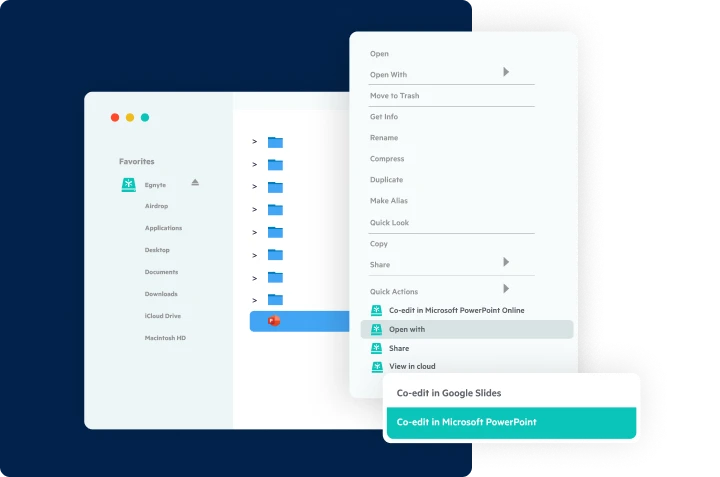Click the red close window dot

pos(115,118)
